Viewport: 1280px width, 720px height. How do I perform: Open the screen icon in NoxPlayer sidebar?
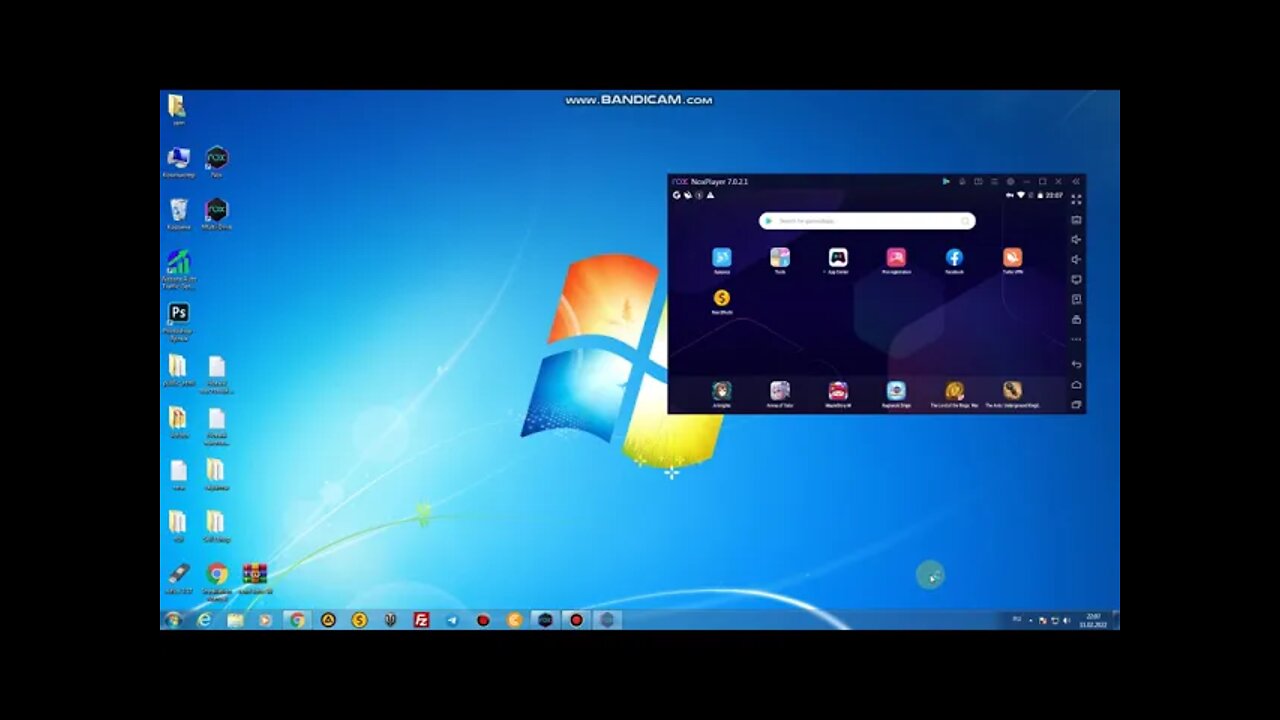pos(1076,280)
